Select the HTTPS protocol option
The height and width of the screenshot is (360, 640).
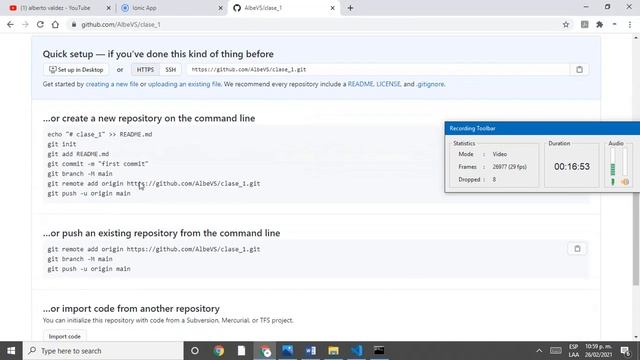[x=145, y=70]
